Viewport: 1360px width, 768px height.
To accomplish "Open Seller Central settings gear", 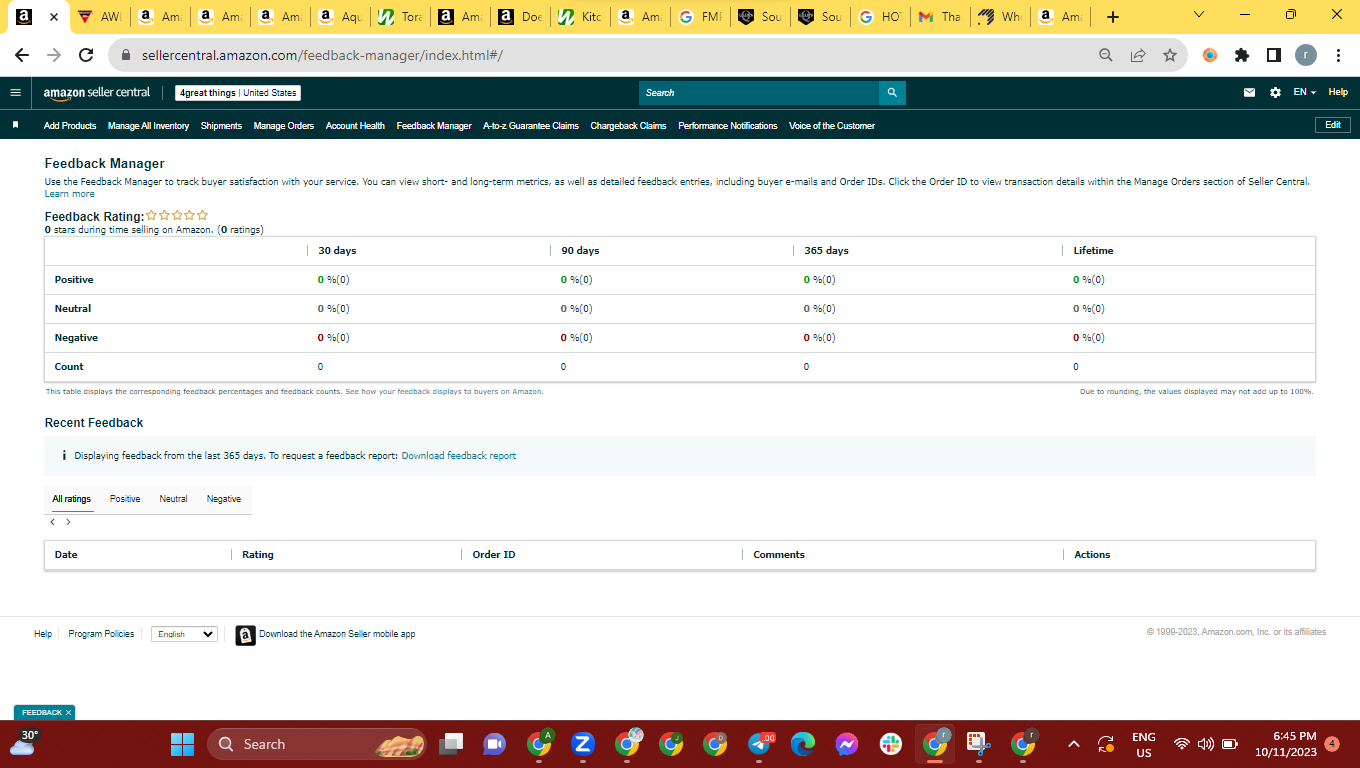I will [1275, 93].
